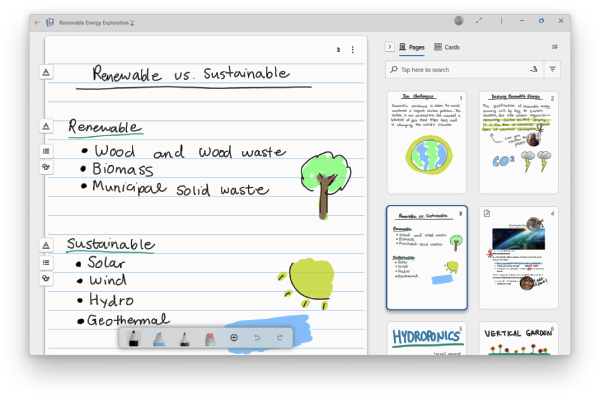600x399 pixels.
Task: Open the VERTICAL GARDEN page thumbnail
Action: pos(518,338)
